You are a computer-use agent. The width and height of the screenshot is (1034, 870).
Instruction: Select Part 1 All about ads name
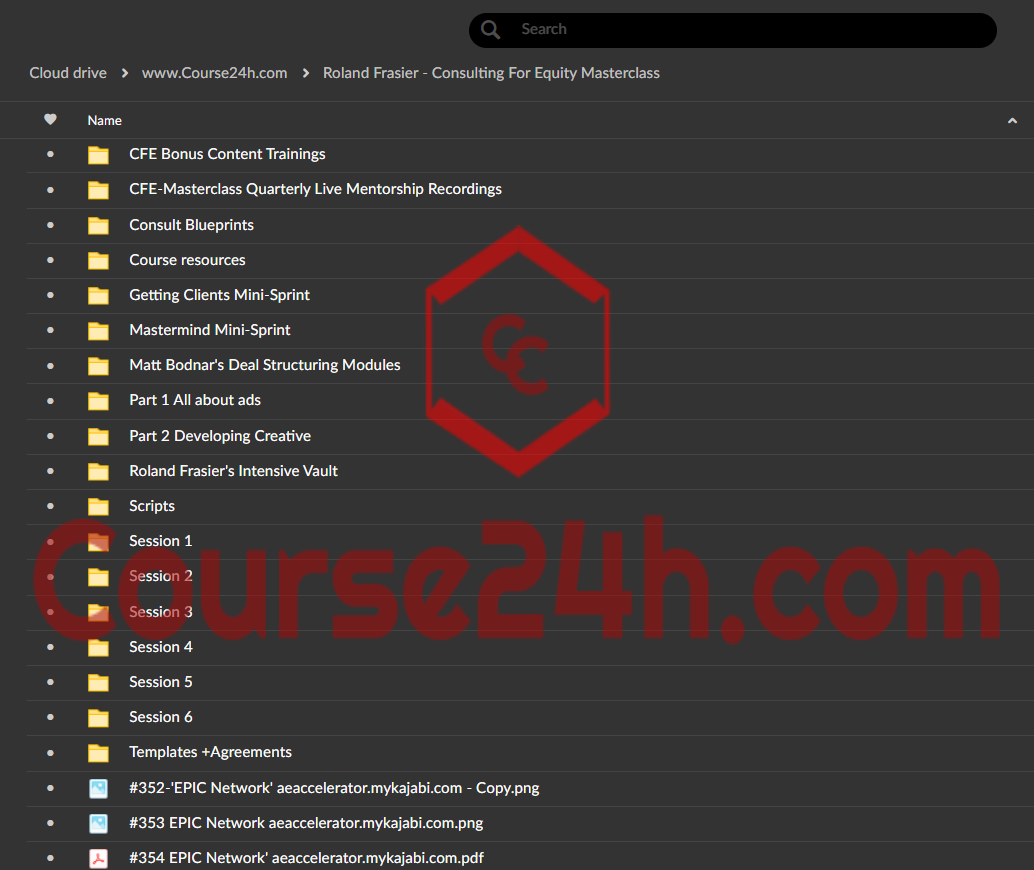195,400
